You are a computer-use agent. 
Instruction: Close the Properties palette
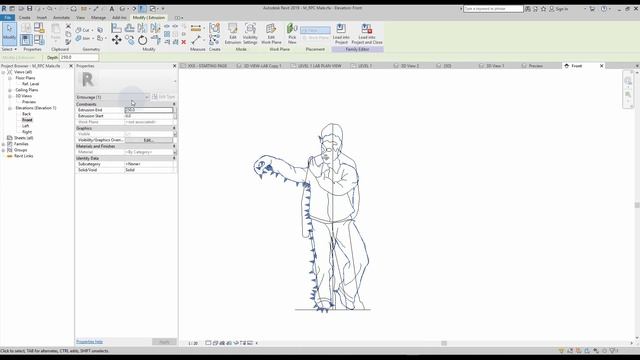point(174,66)
